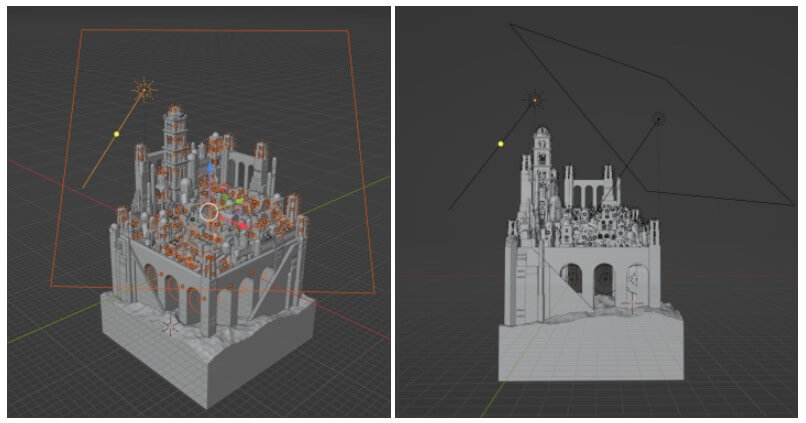Select the stone base block in left viewport
This screenshot has width=806, height=423.
(208, 351)
